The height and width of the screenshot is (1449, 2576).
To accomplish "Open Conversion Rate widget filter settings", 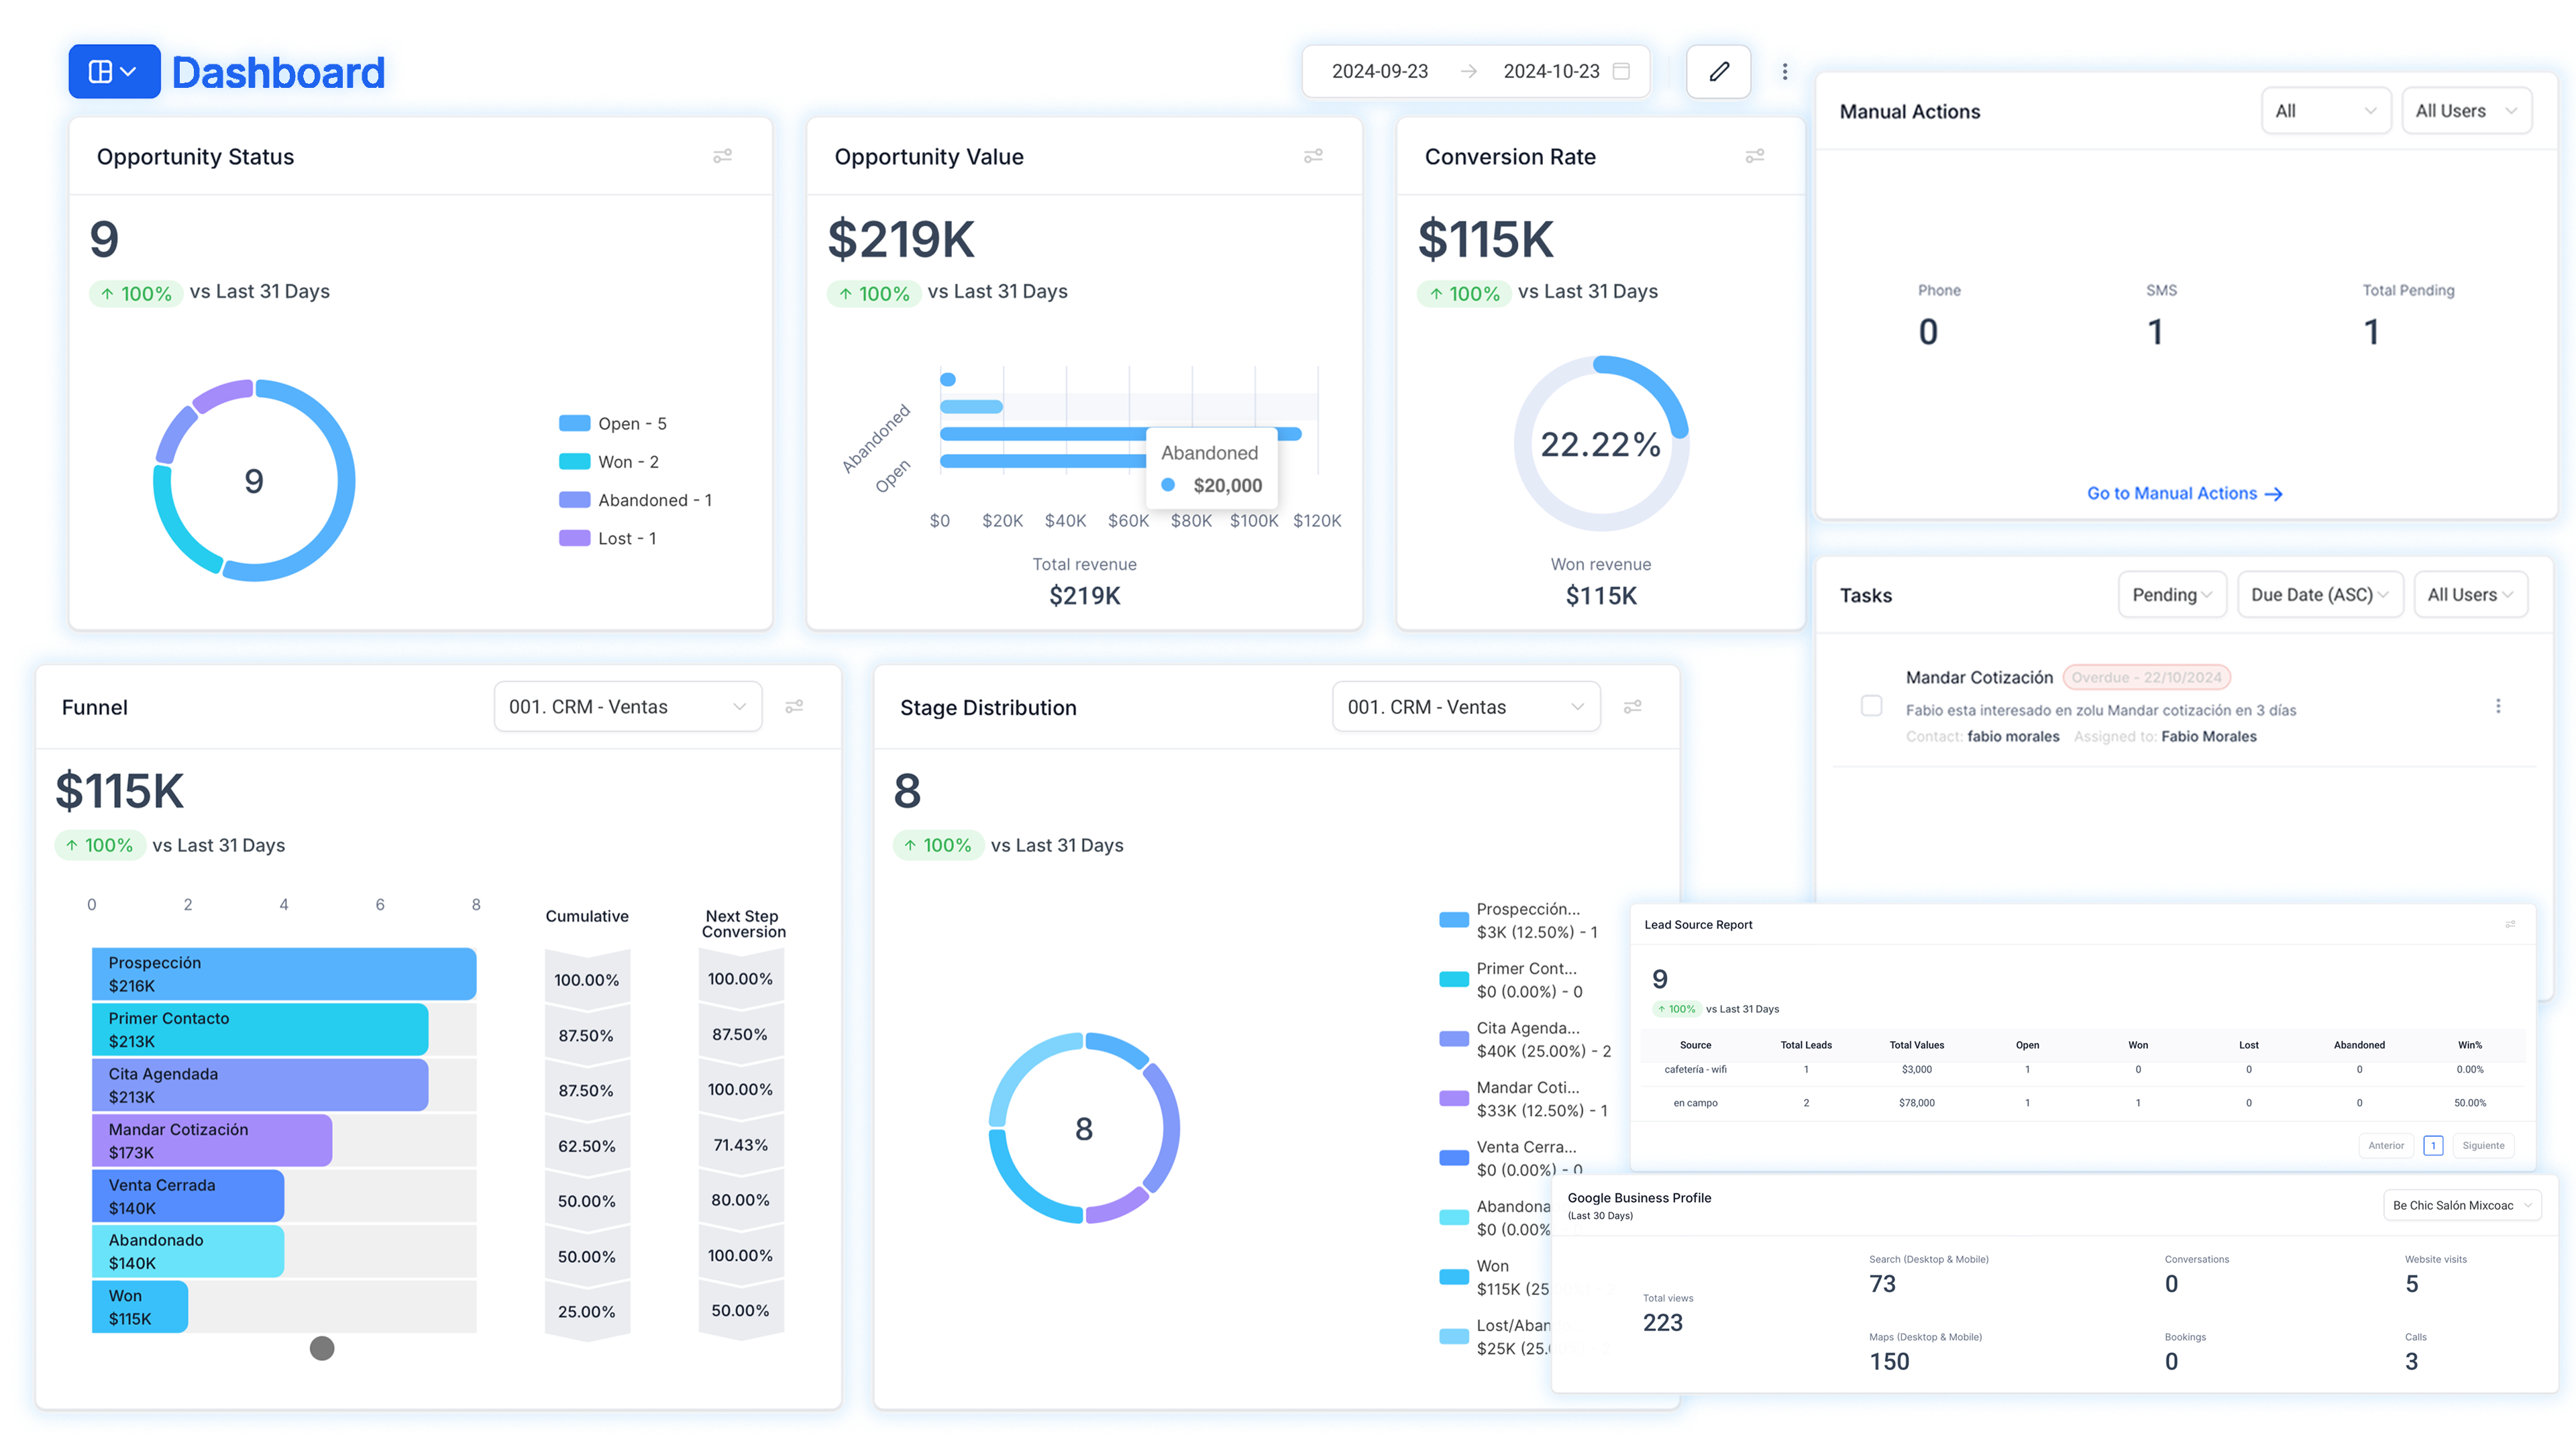I will 1754,156.
